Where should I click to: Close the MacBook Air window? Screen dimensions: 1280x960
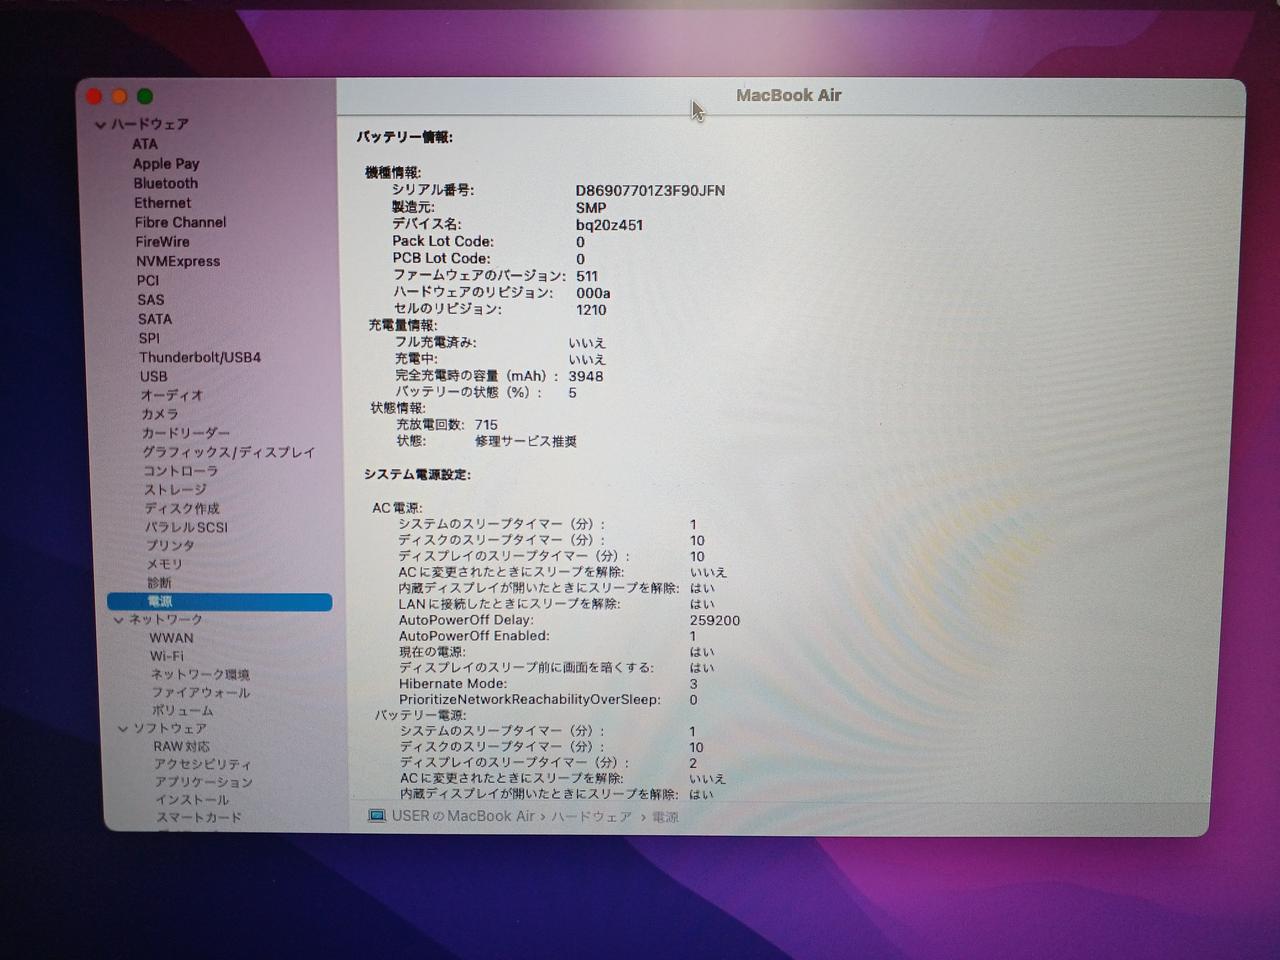point(94,97)
